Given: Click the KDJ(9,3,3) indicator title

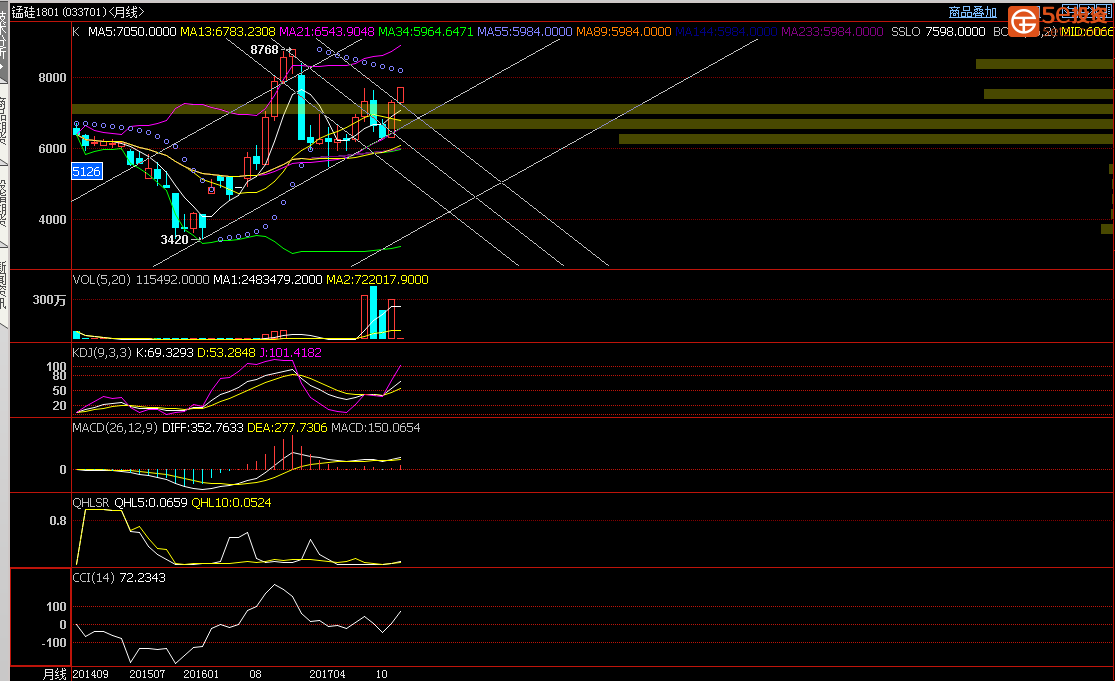Looking at the screenshot, I should coord(102,353).
